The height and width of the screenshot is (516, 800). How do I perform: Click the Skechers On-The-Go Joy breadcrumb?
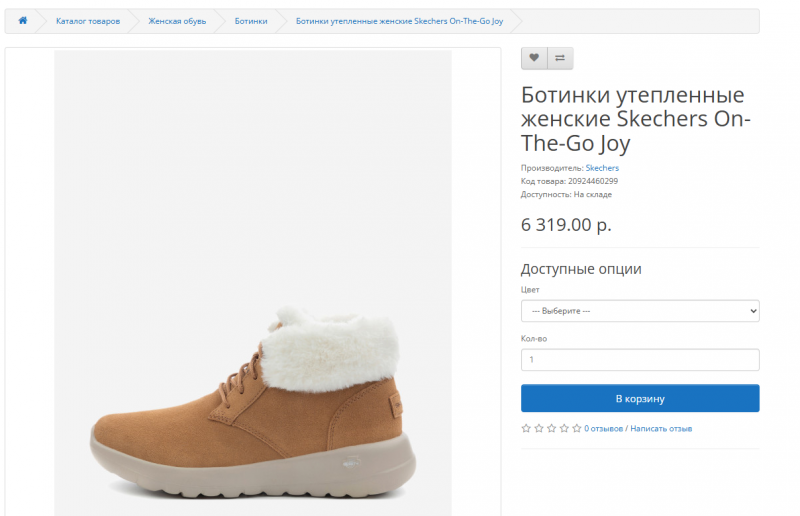coord(399,21)
